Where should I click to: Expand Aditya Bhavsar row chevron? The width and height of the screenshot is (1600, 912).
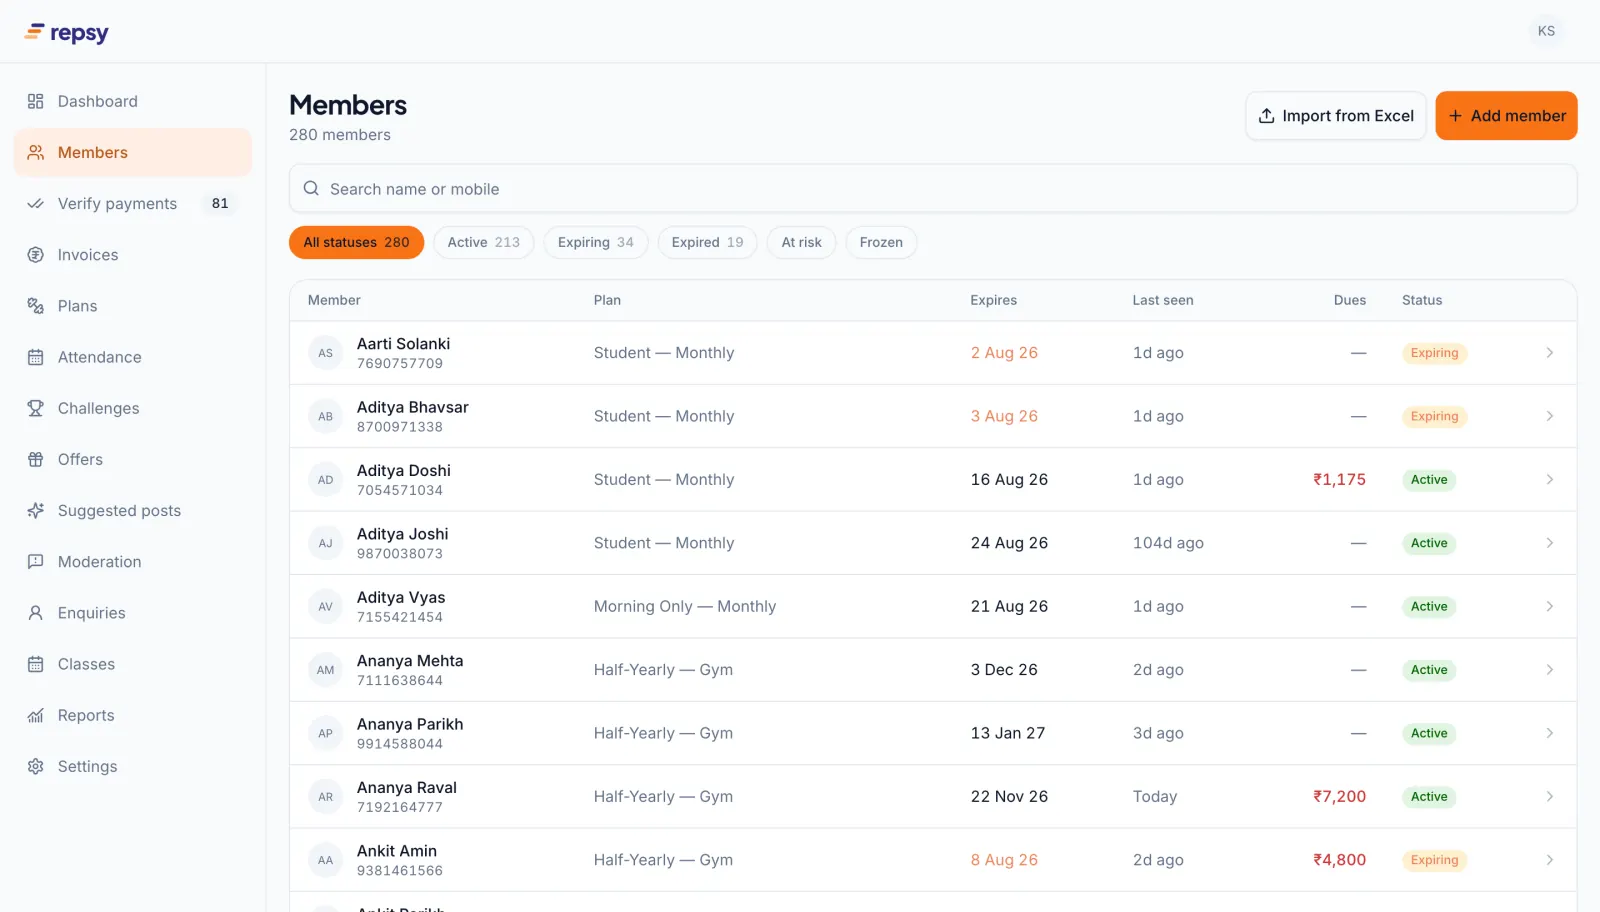coord(1549,416)
